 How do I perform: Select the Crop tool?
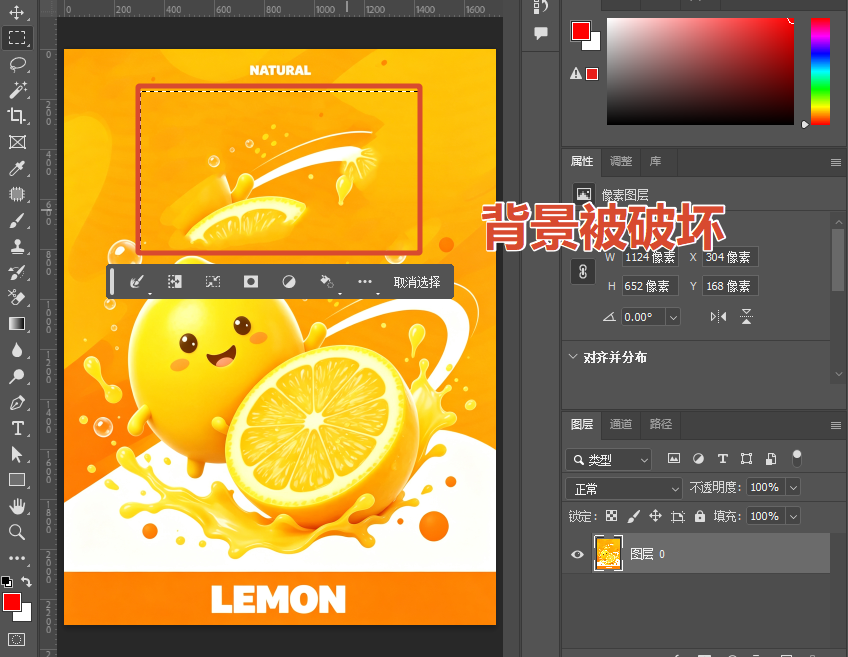click(17, 116)
